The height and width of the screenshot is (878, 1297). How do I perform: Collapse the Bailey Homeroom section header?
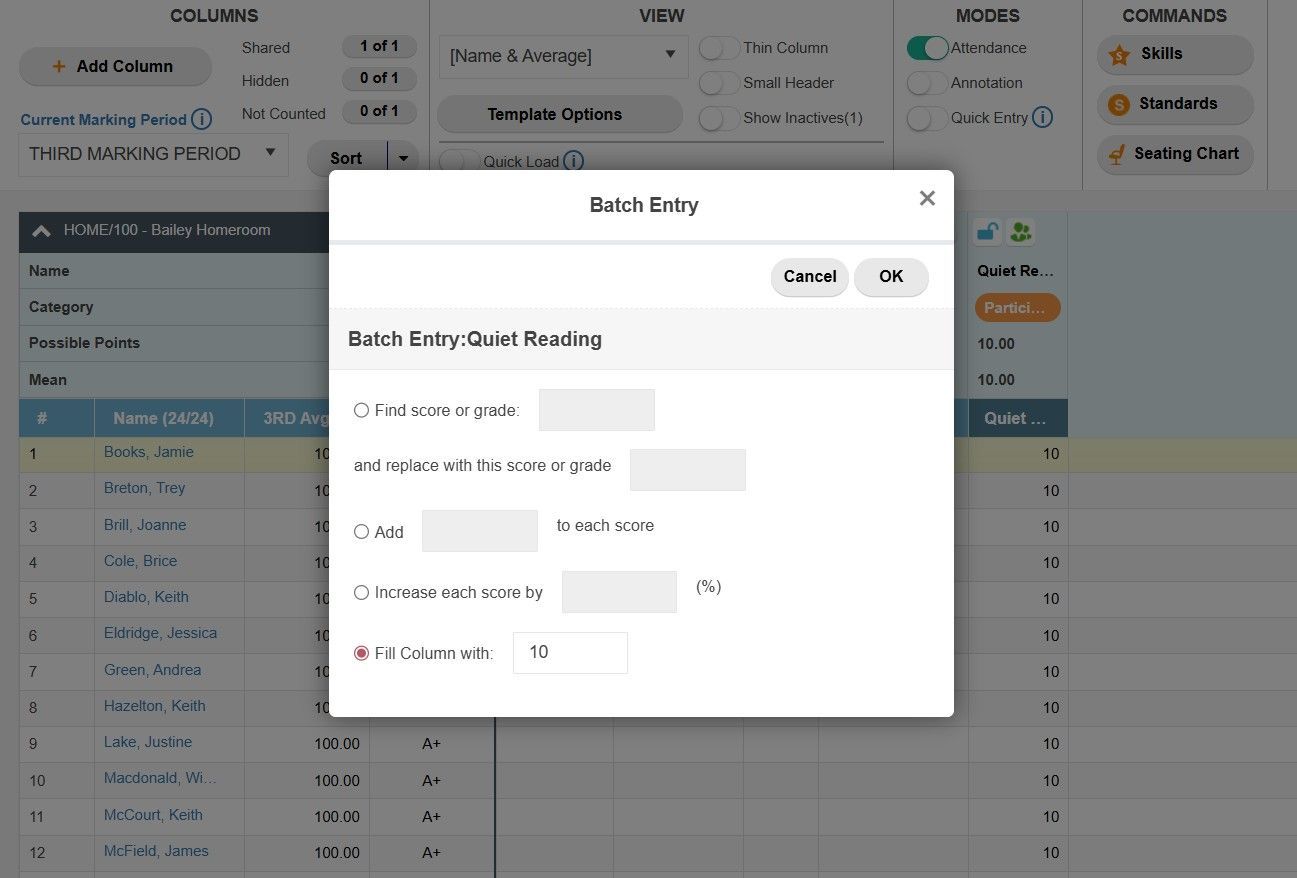(41, 230)
